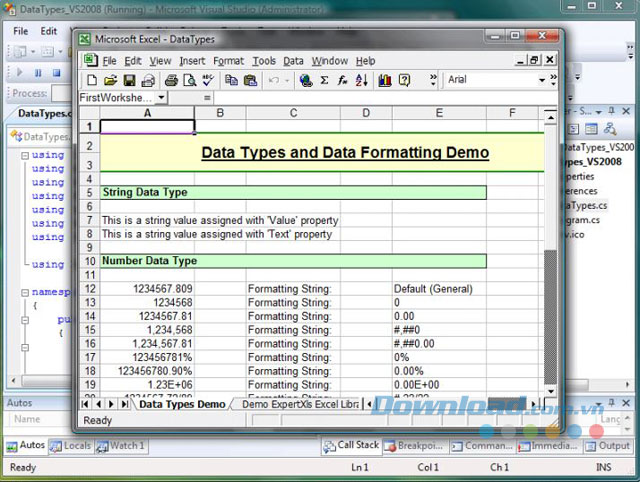Pin the lower-right Visual Studio panel
This screenshot has width=640, height=482.
coord(611,403)
